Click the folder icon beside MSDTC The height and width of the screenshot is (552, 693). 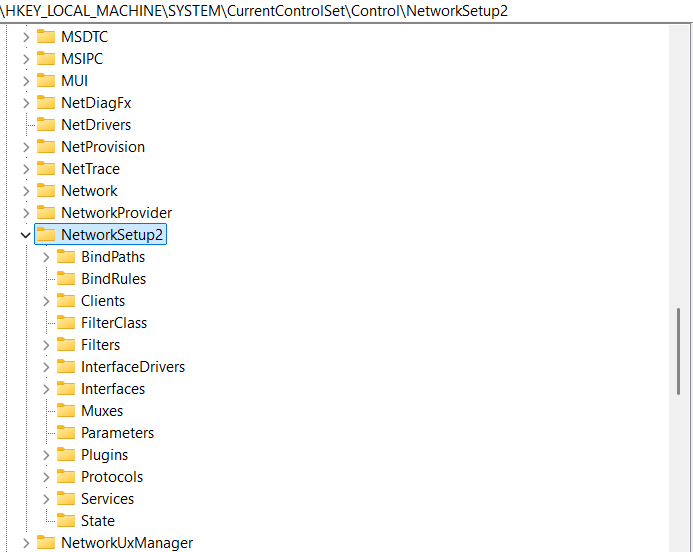46,36
